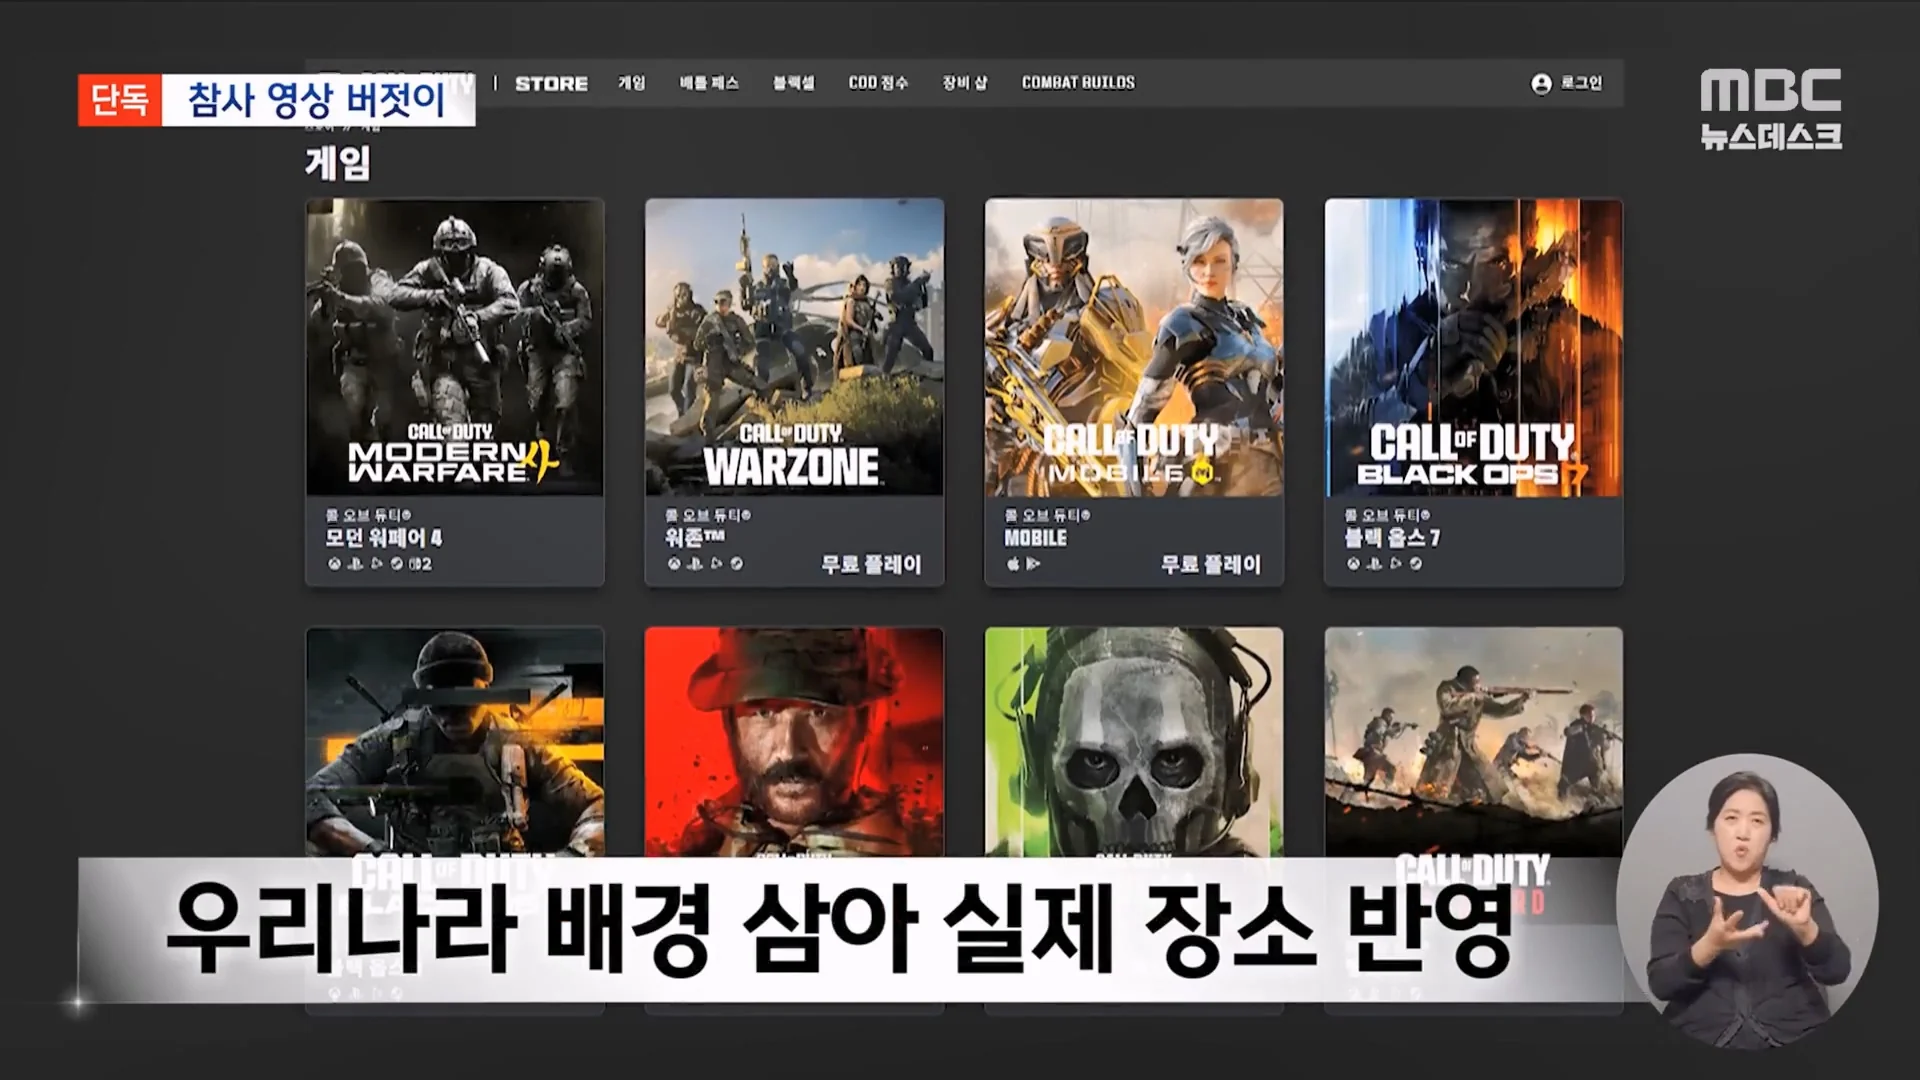Open the STORE menu item
1920x1080 pixels.
(x=551, y=83)
